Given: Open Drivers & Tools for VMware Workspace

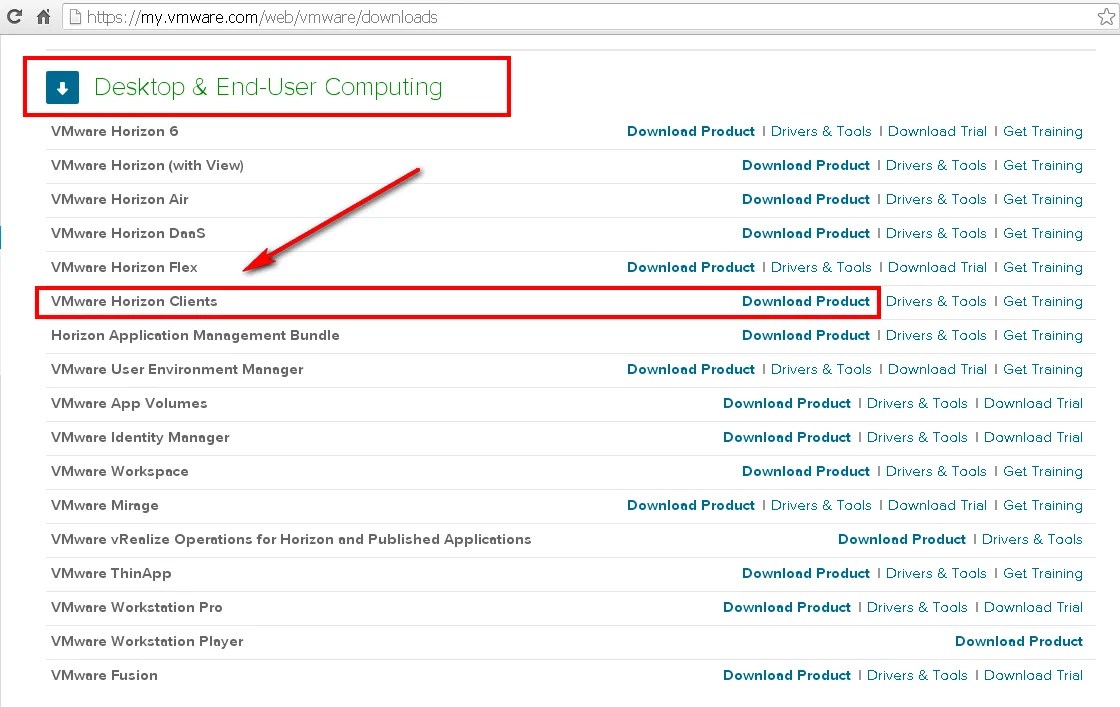Looking at the screenshot, I should (936, 471).
